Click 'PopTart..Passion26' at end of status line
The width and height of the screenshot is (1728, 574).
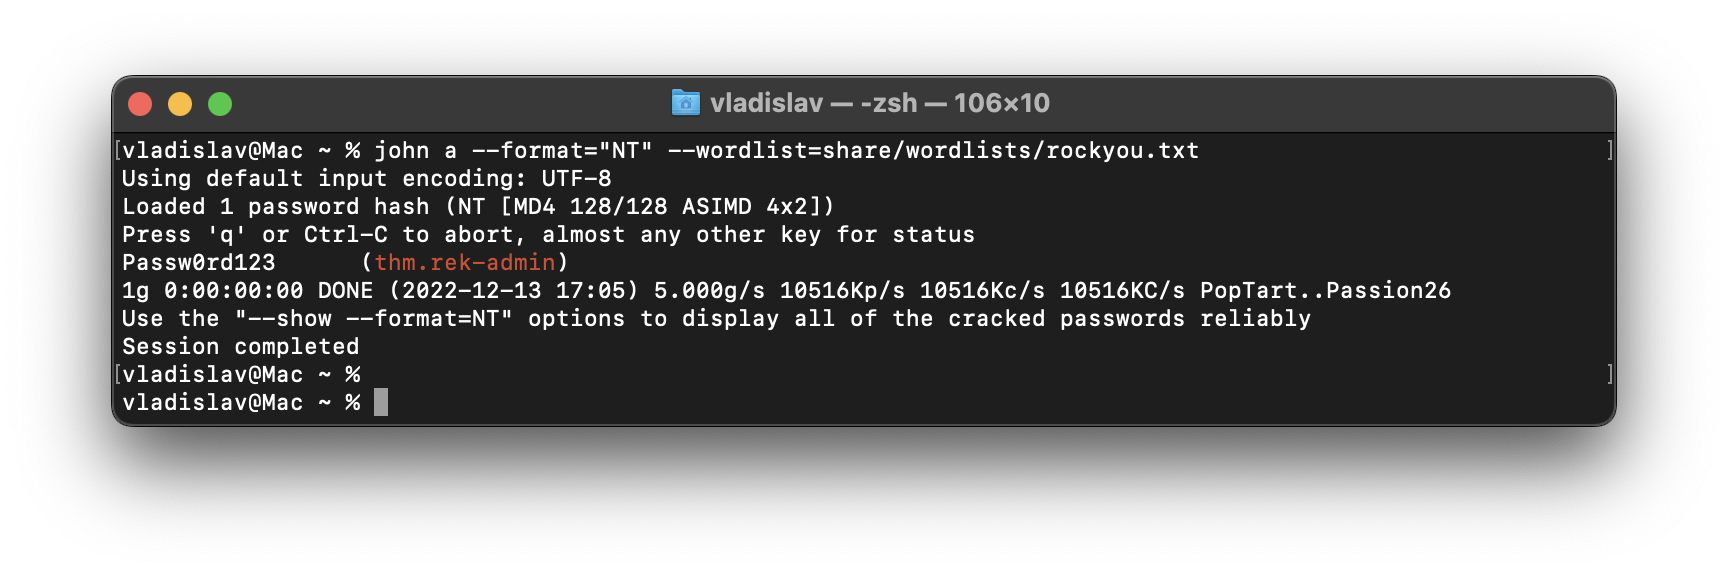click(1325, 290)
